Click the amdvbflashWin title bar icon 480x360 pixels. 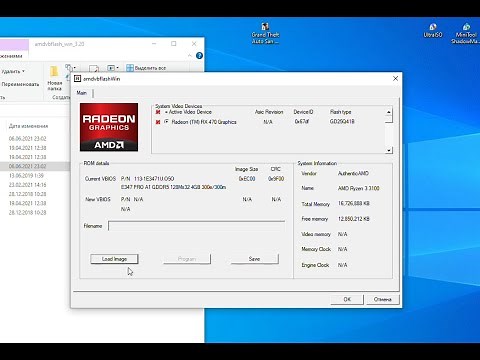coord(77,79)
